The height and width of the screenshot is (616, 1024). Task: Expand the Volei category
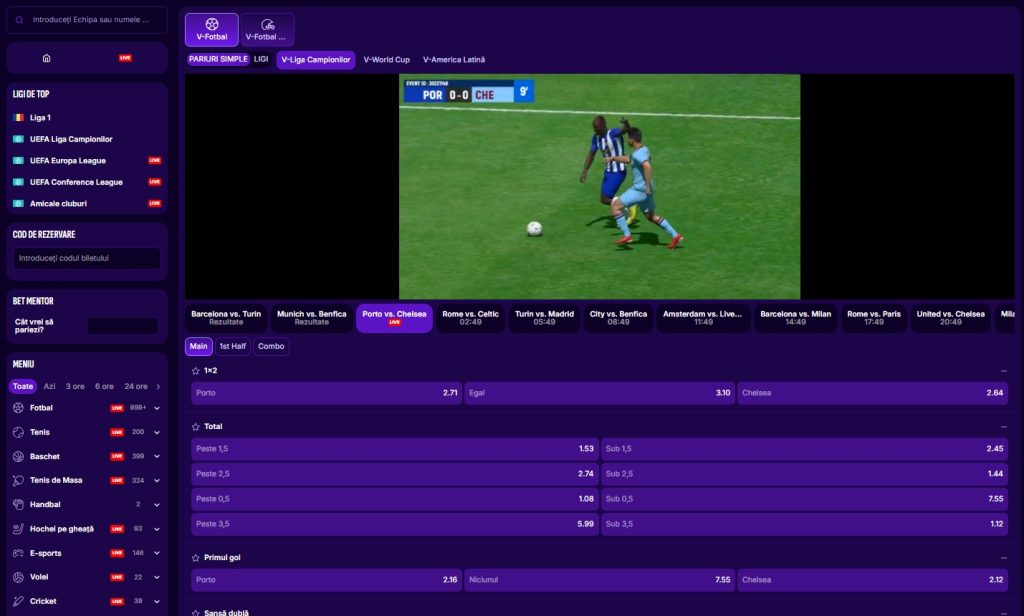click(x=157, y=577)
